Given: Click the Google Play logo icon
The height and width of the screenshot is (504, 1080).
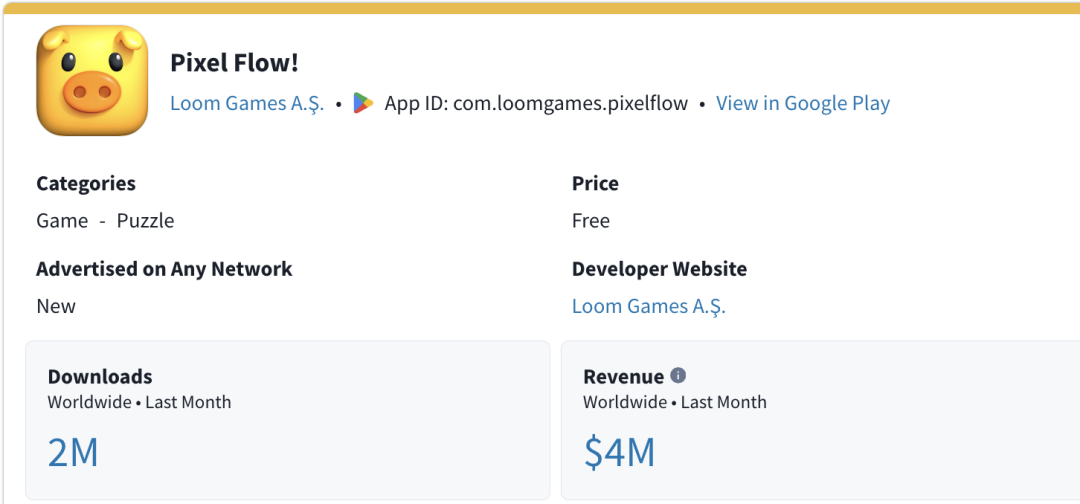Looking at the screenshot, I should point(363,103).
